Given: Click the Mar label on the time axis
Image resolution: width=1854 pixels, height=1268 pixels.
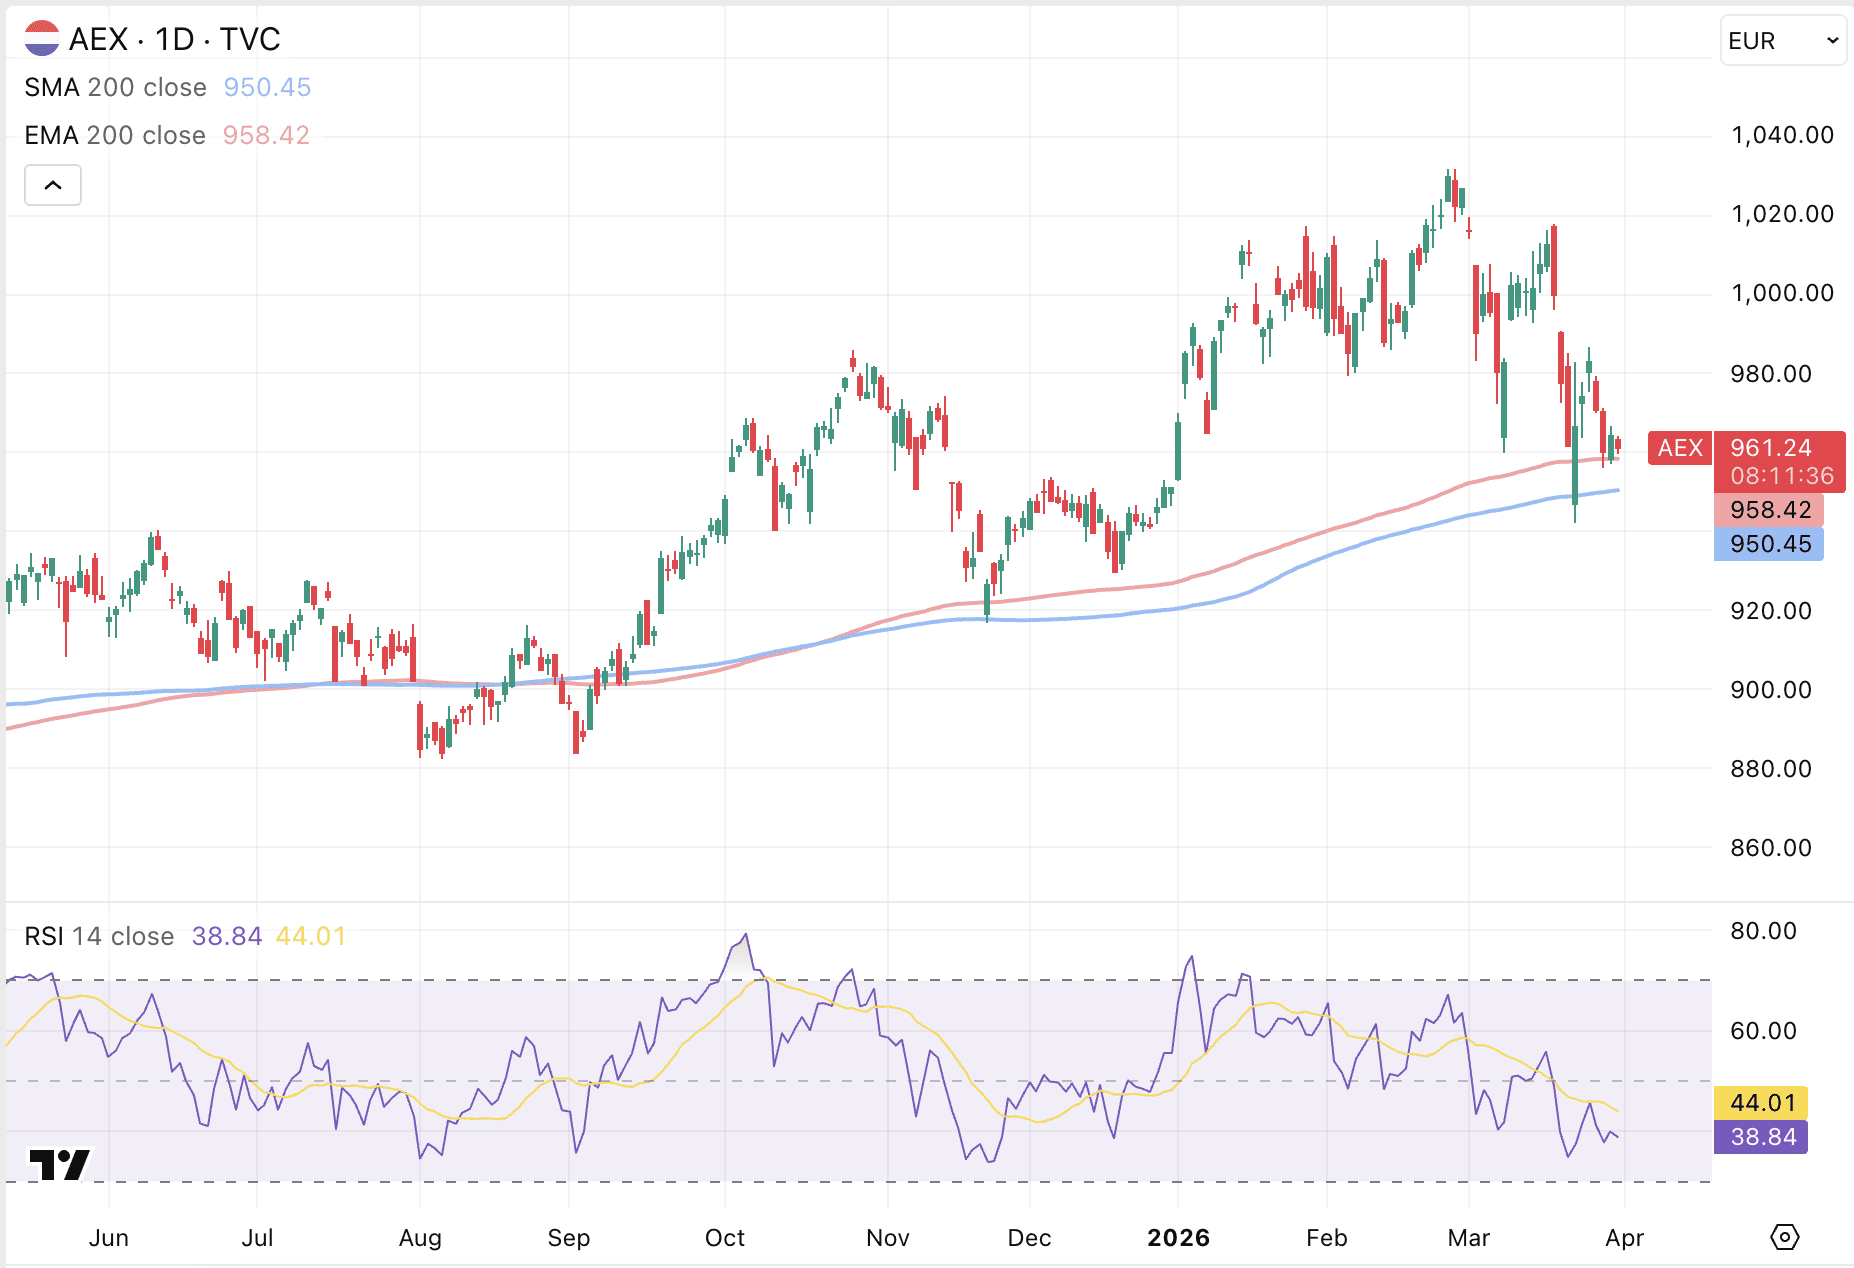Looking at the screenshot, I should pos(1468,1238).
